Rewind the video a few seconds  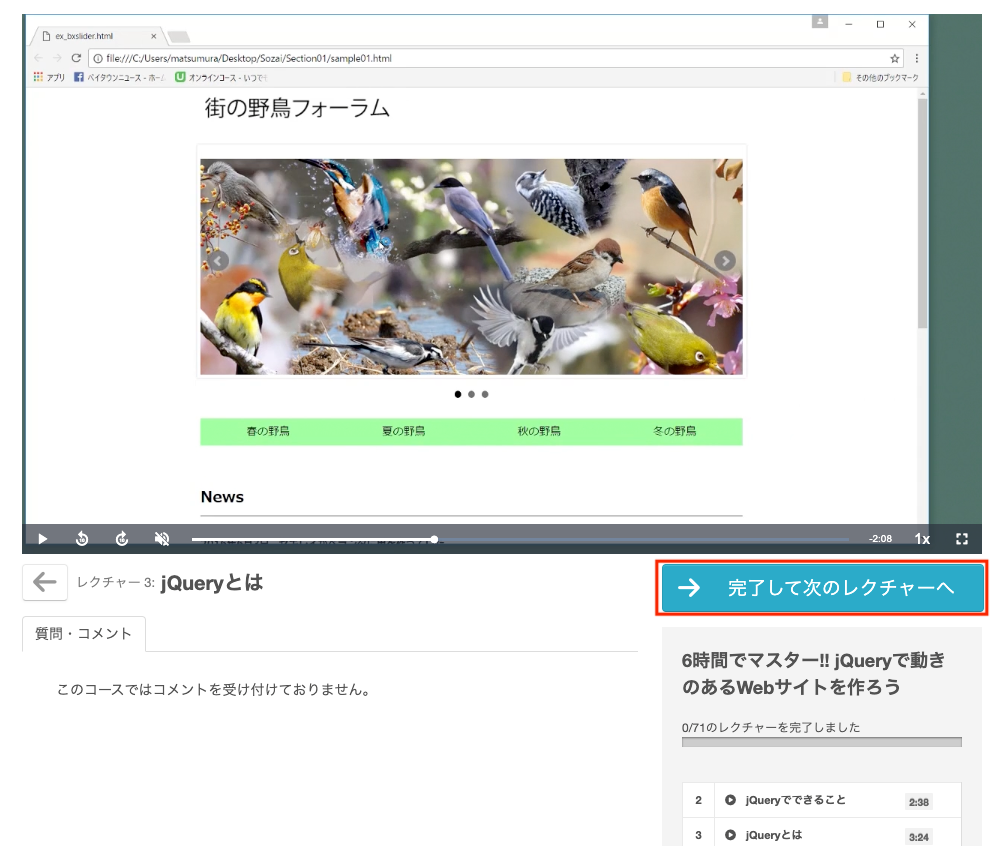[82, 539]
